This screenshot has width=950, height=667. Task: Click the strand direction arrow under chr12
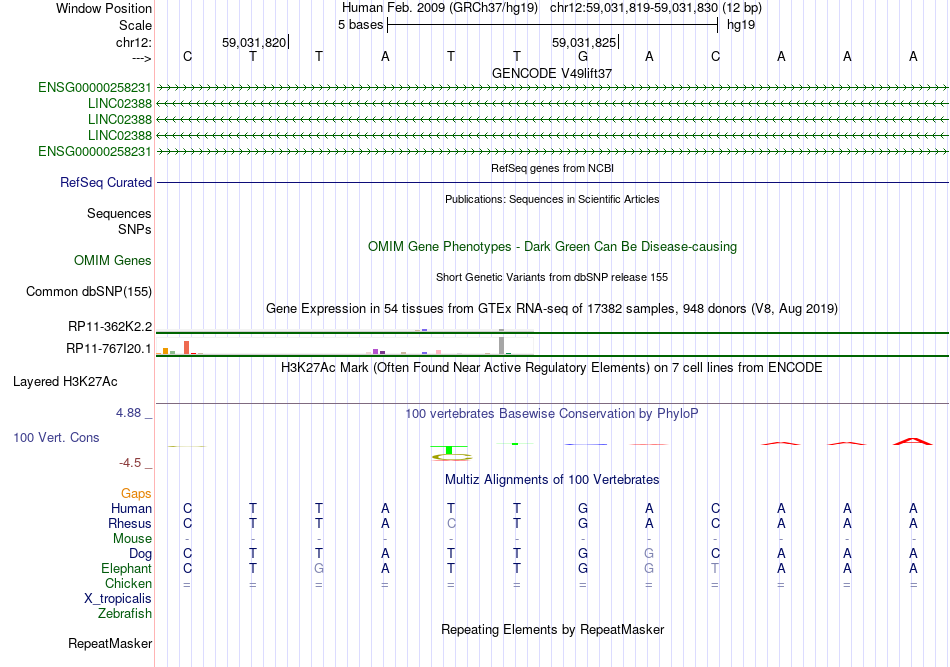click(x=142, y=58)
